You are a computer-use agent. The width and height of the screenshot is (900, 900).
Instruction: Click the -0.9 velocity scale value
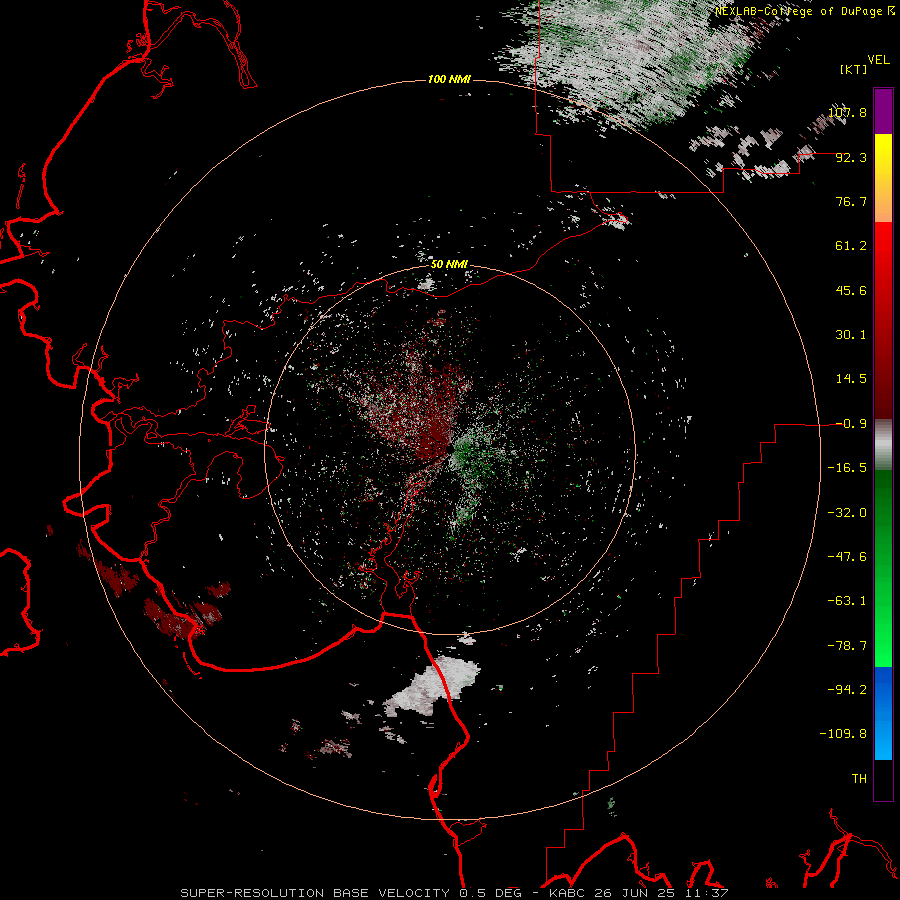tap(851, 424)
